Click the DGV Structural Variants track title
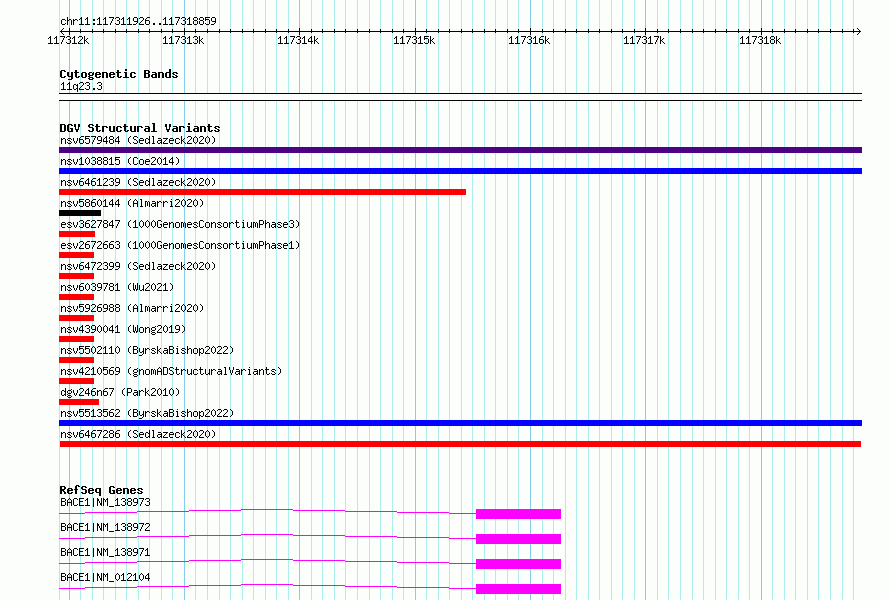This screenshot has width=890, height=600. (140, 128)
